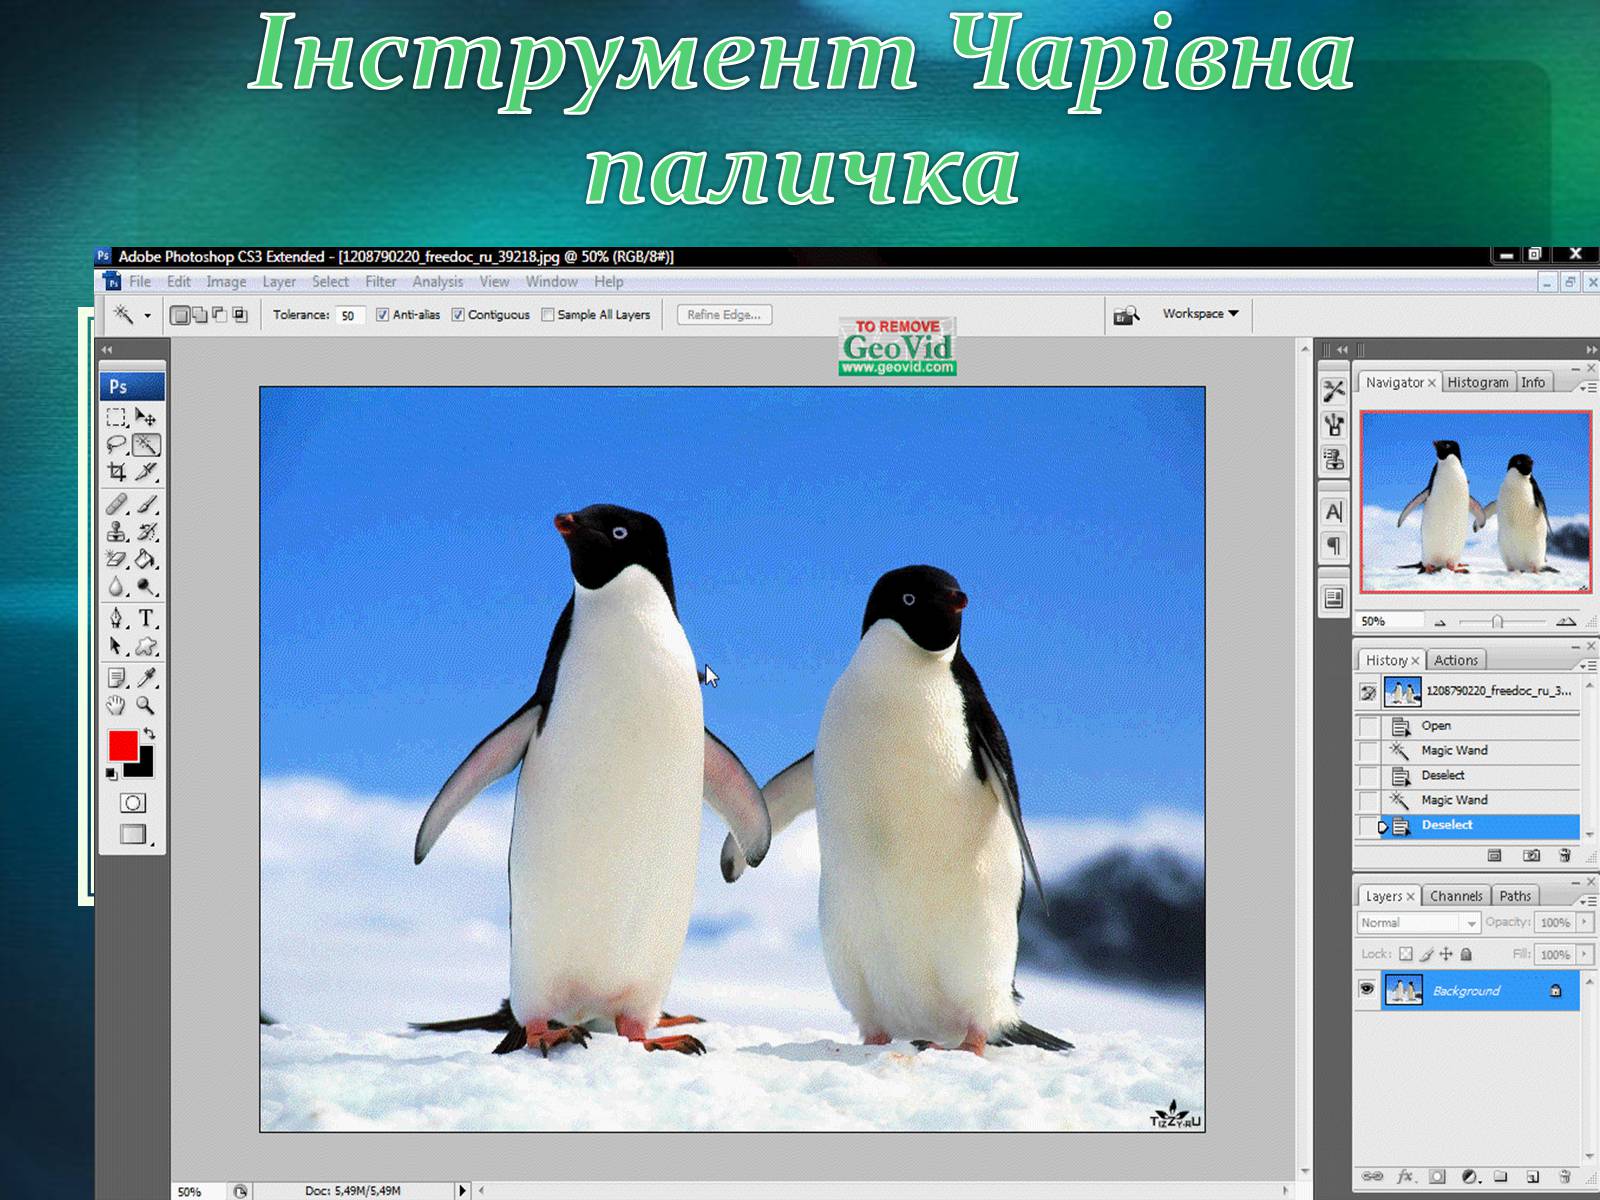Enable Sample All Layers checkbox
The height and width of the screenshot is (1200, 1600).
tap(547, 315)
